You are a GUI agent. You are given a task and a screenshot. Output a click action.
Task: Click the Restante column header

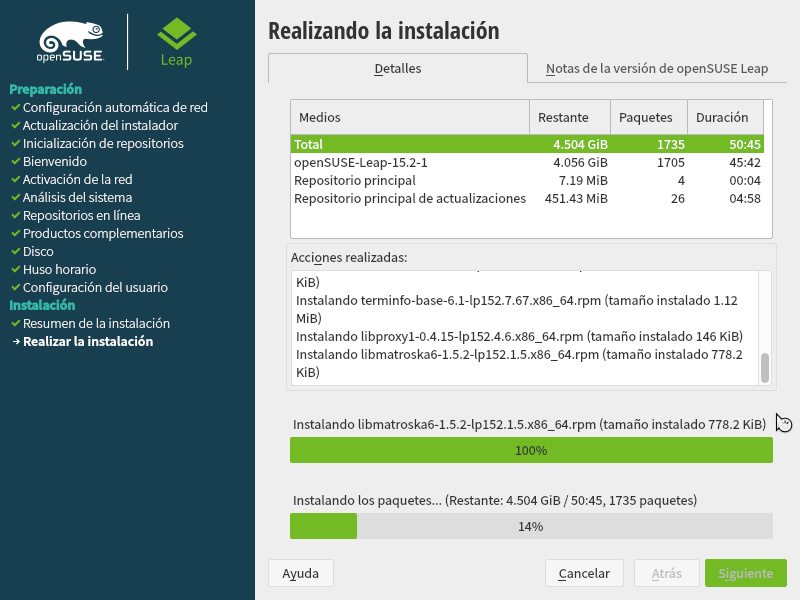(570, 117)
